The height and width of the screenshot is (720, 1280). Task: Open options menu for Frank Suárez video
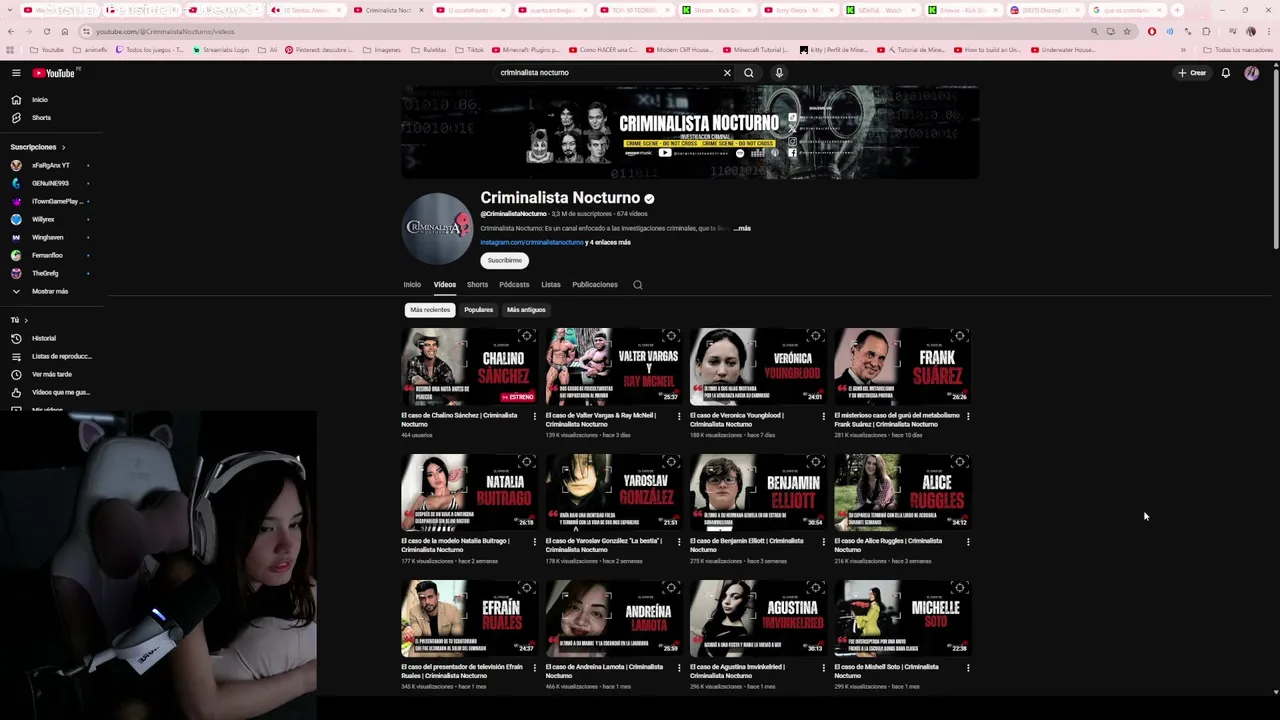[967, 416]
